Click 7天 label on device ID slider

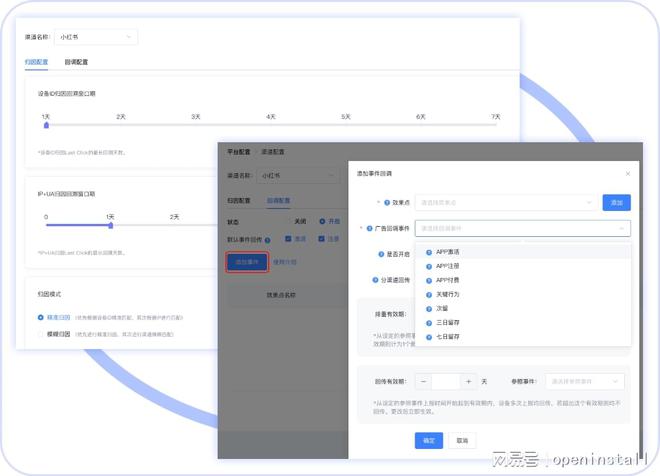[495, 117]
